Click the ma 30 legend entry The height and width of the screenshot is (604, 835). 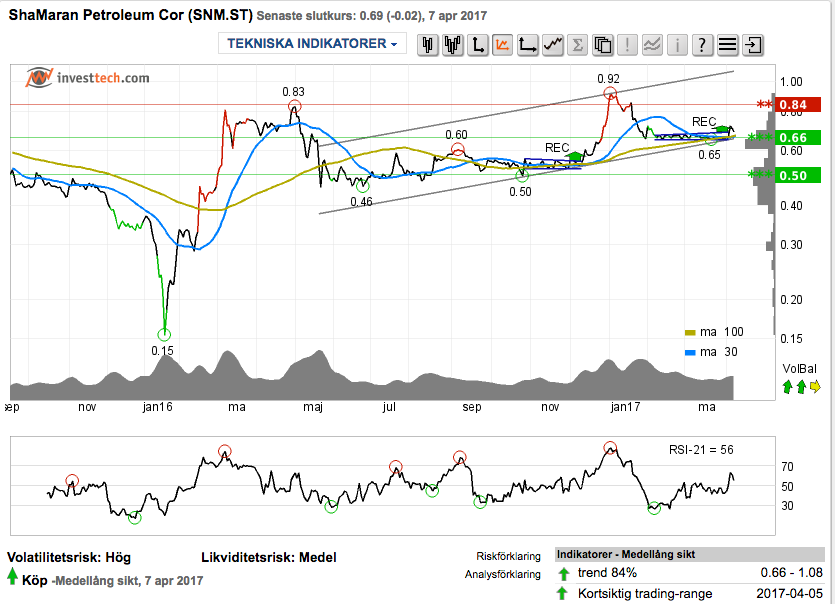[x=711, y=352]
